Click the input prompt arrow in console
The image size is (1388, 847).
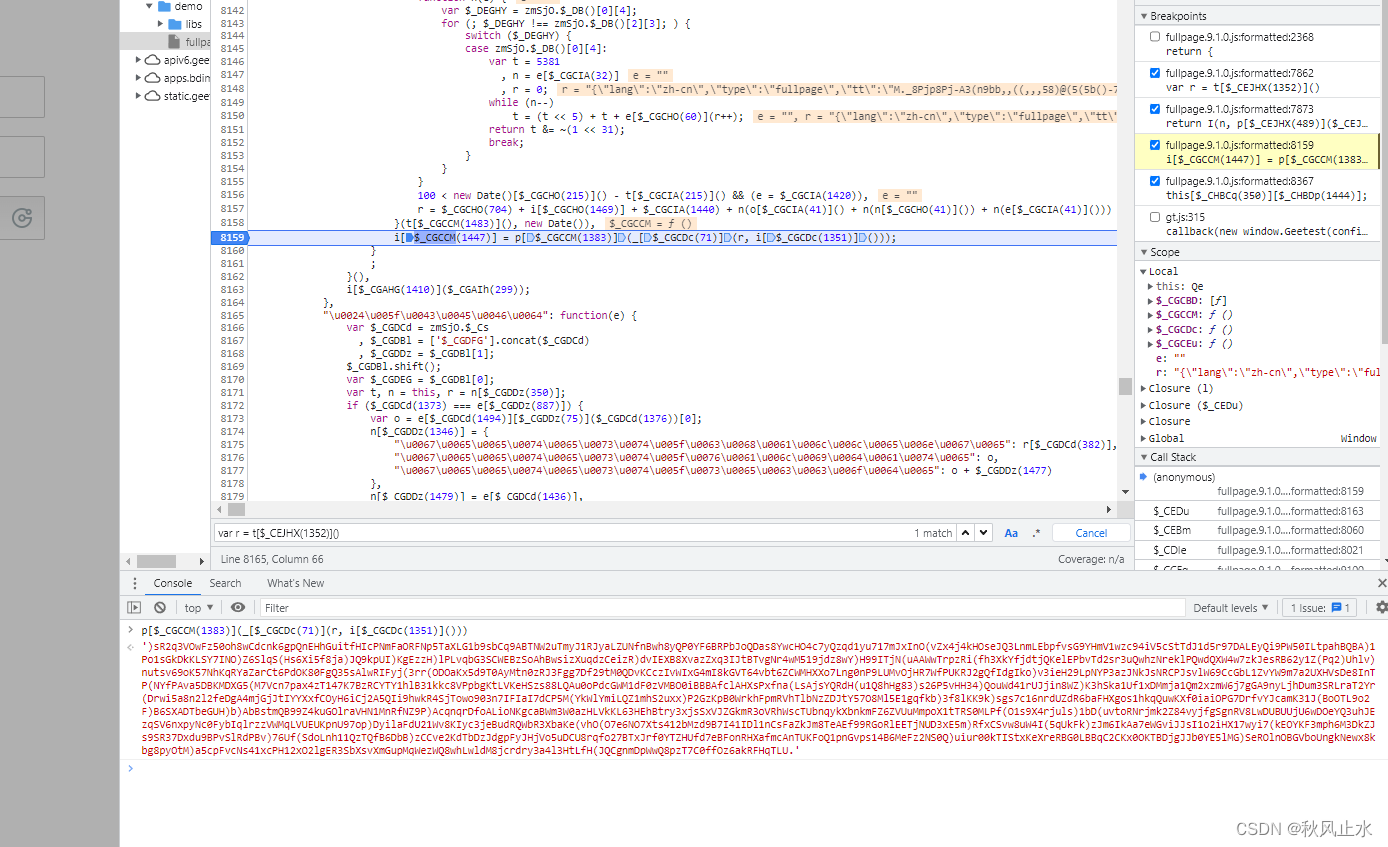[129, 768]
